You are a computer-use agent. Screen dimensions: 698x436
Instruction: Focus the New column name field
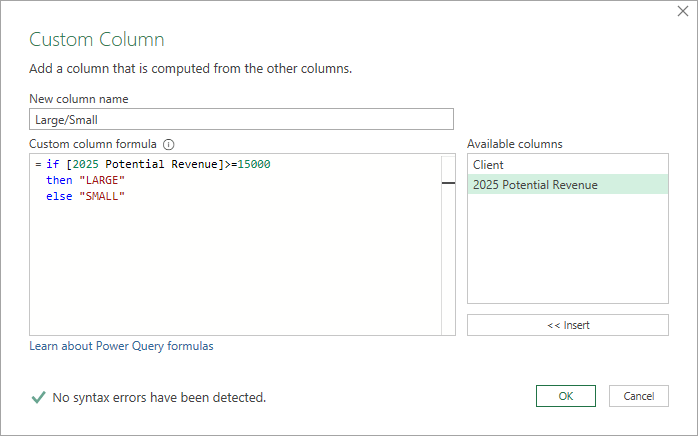[x=241, y=119]
